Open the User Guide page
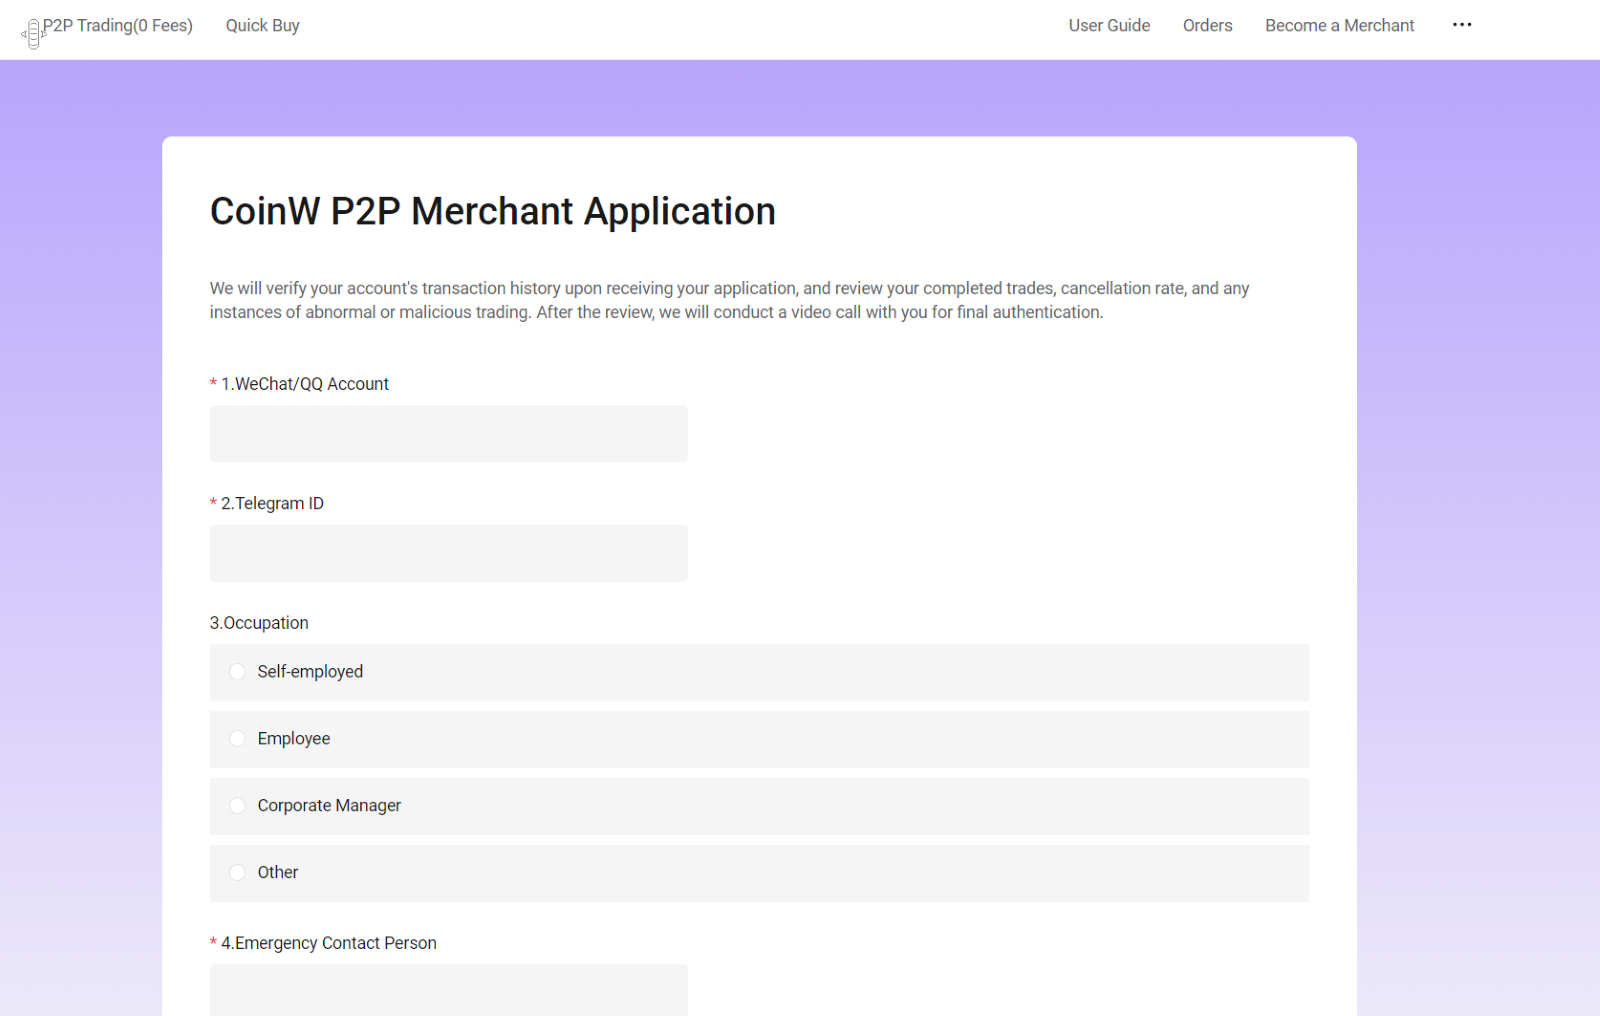1600x1016 pixels. point(1109,26)
